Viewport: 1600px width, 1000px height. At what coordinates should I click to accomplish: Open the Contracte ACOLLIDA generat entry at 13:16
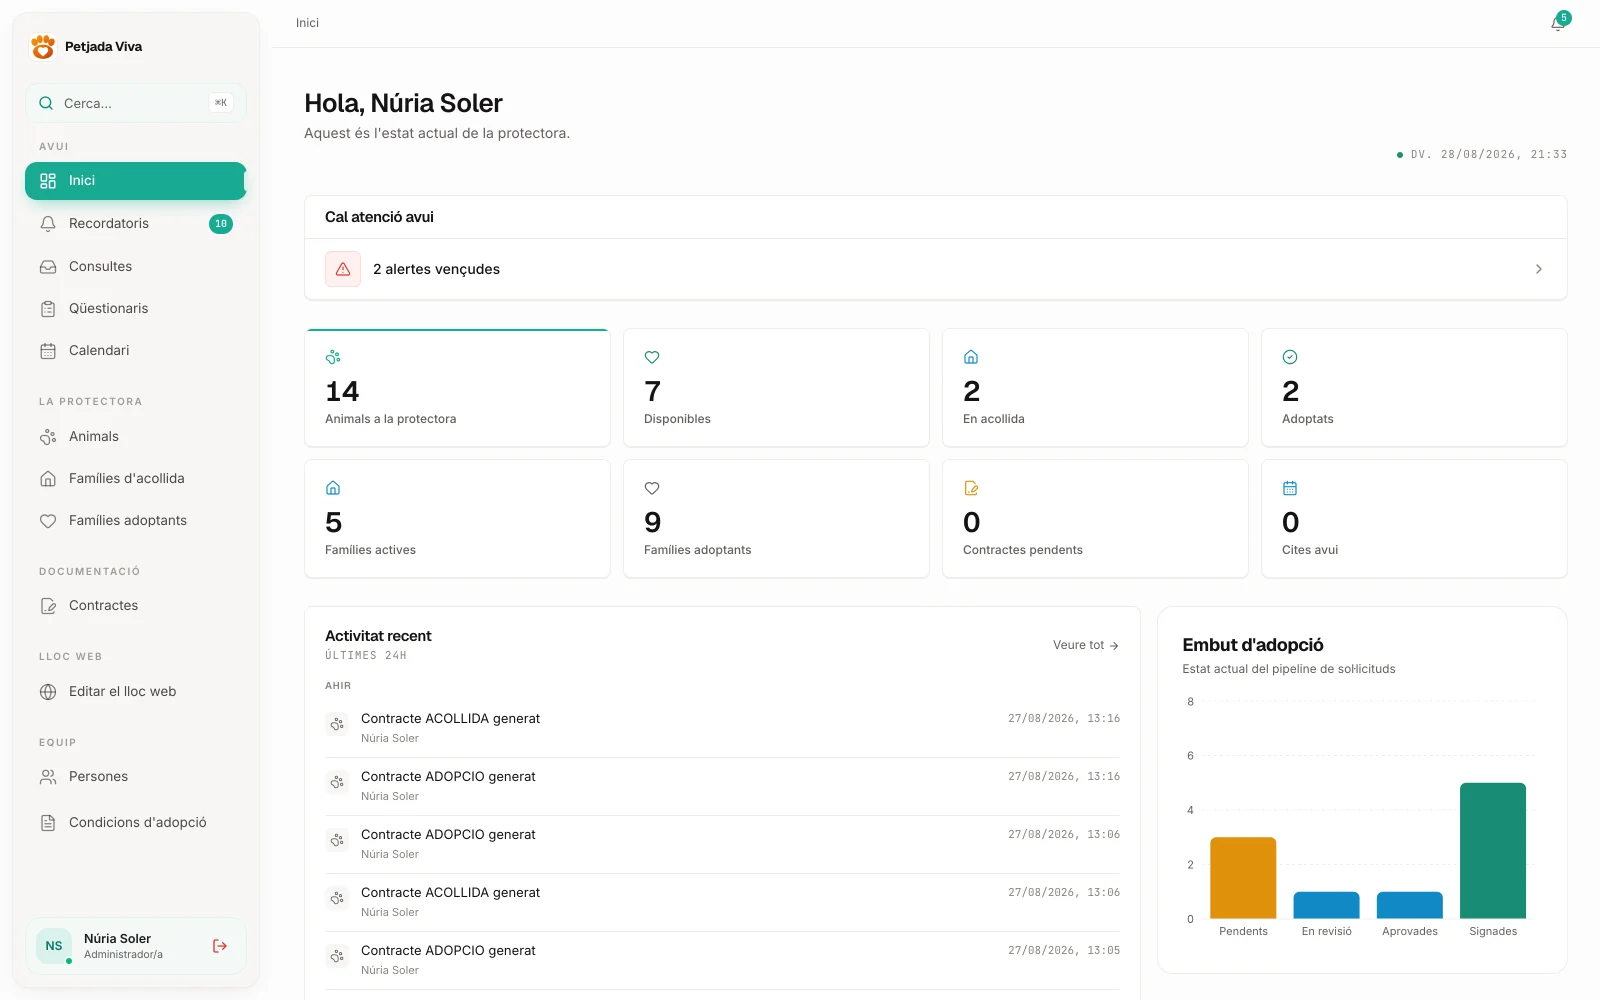[x=722, y=728]
